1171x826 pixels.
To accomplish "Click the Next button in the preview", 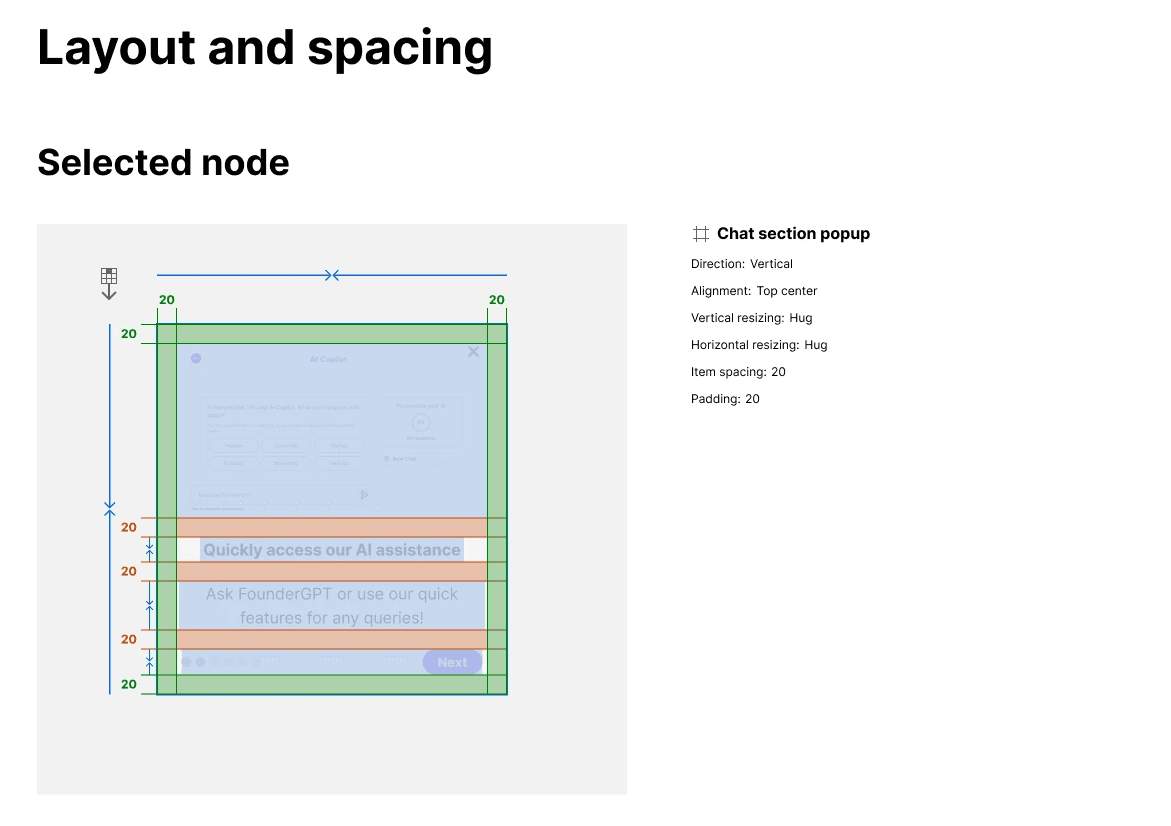I will tap(453, 662).
